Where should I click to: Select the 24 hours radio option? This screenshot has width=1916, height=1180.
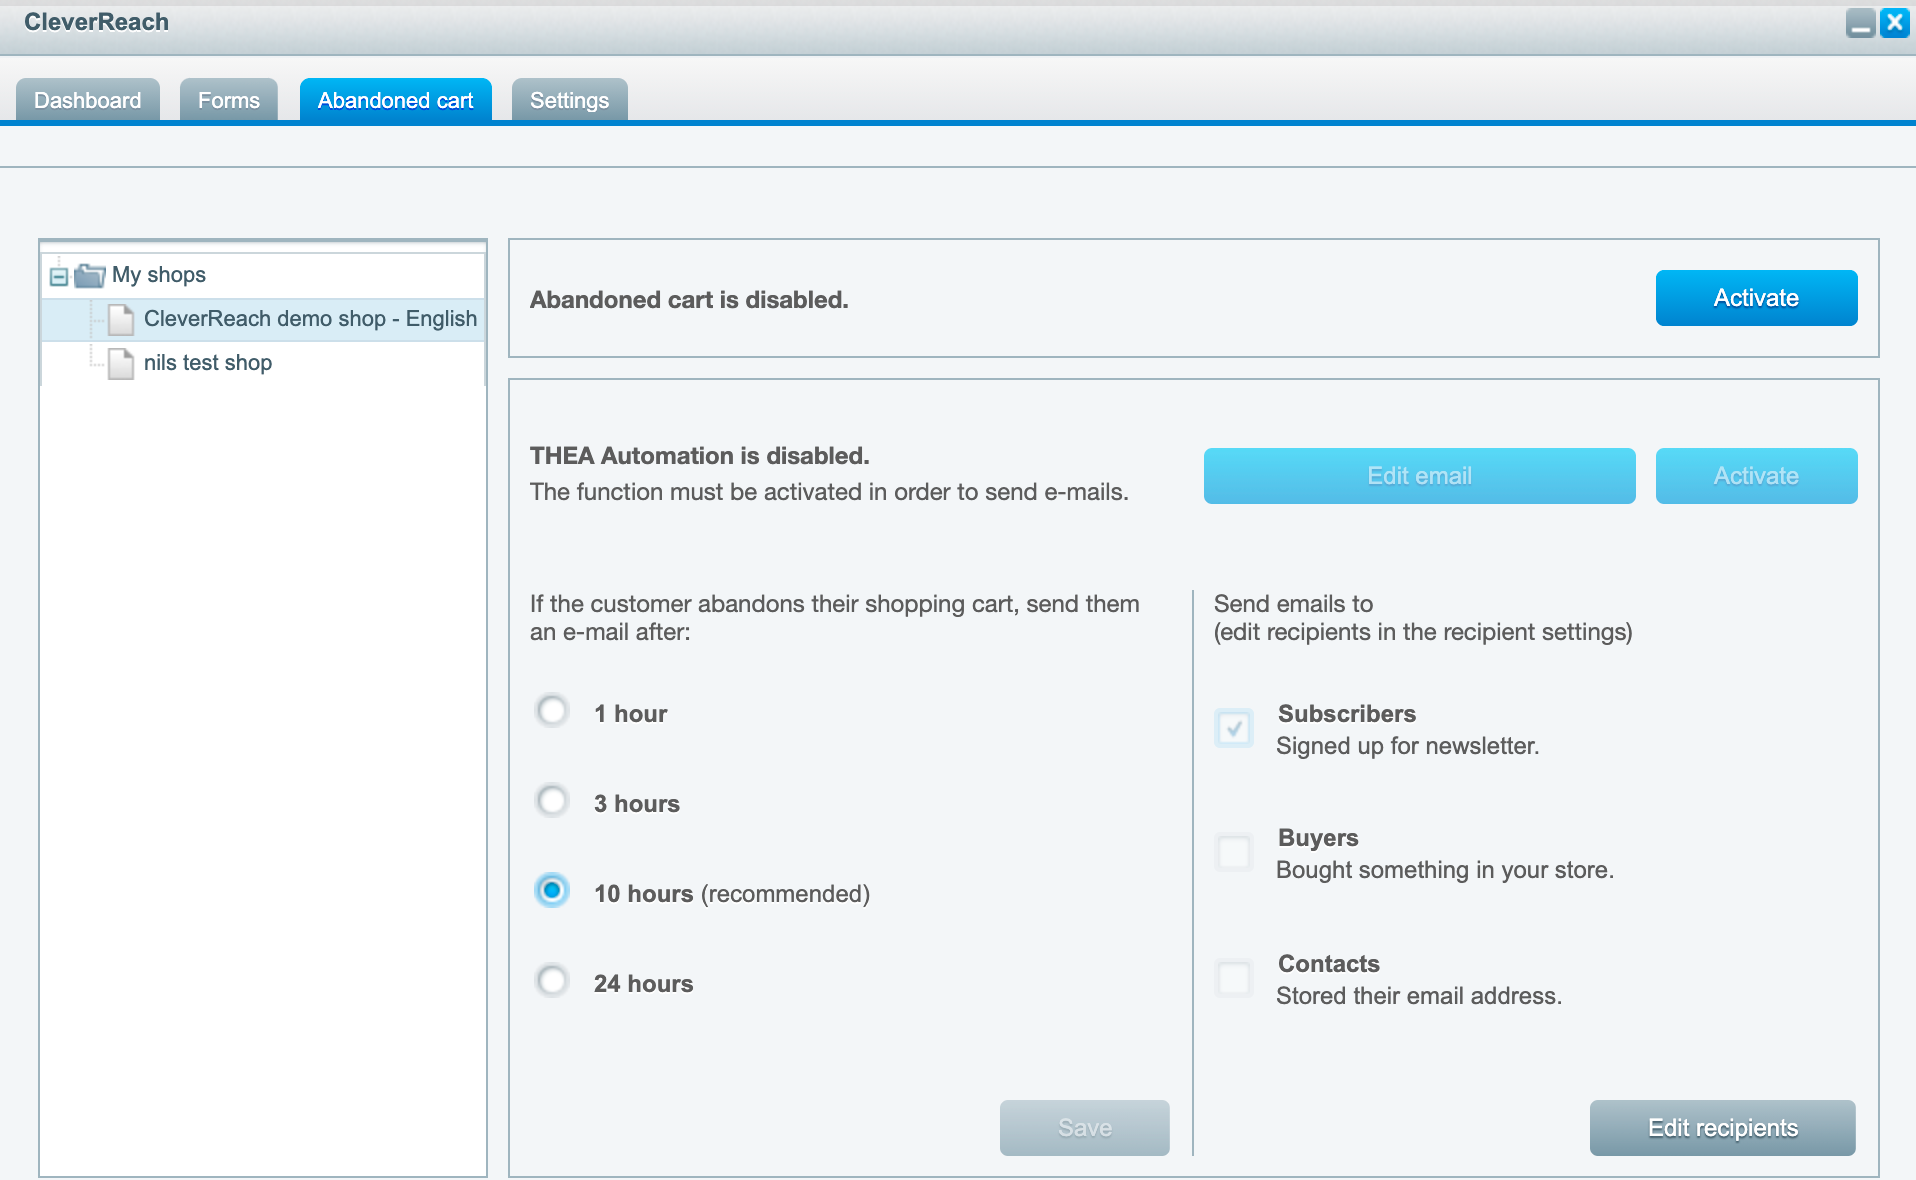point(552,980)
